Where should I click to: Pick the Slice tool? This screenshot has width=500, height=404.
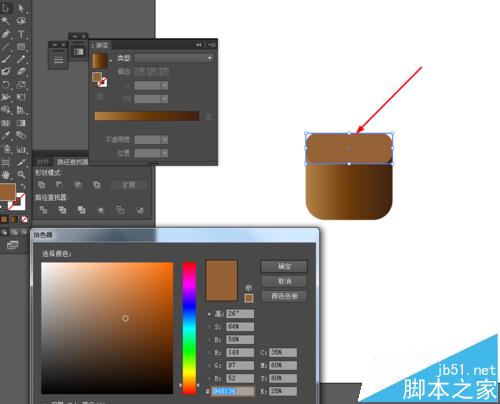tap(21, 162)
